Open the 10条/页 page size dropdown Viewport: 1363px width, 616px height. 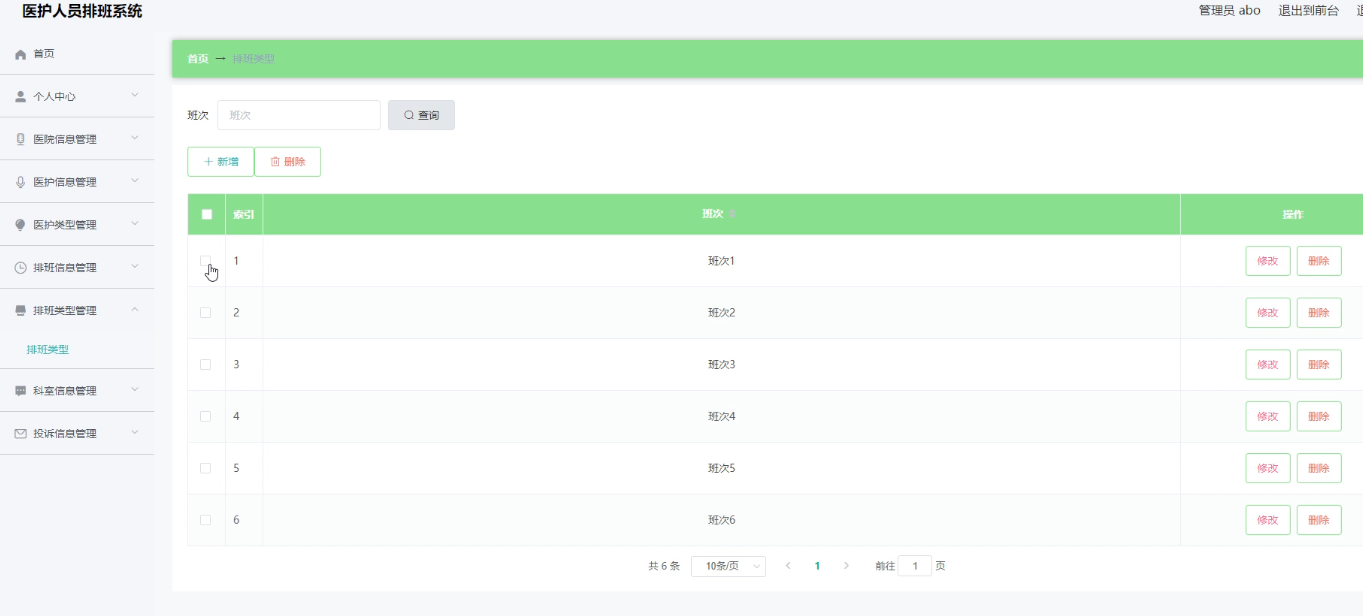tap(728, 566)
